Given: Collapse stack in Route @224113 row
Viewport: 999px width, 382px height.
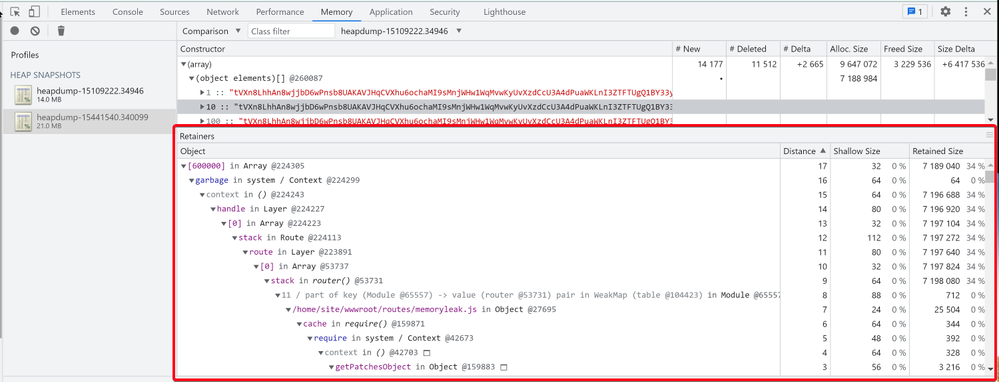Looking at the screenshot, I should tap(234, 237).
